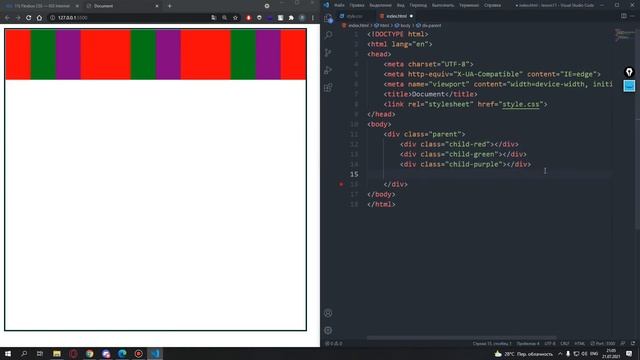Click the div.parent breadcrumb
The height and width of the screenshot is (360, 640).
(429, 26)
